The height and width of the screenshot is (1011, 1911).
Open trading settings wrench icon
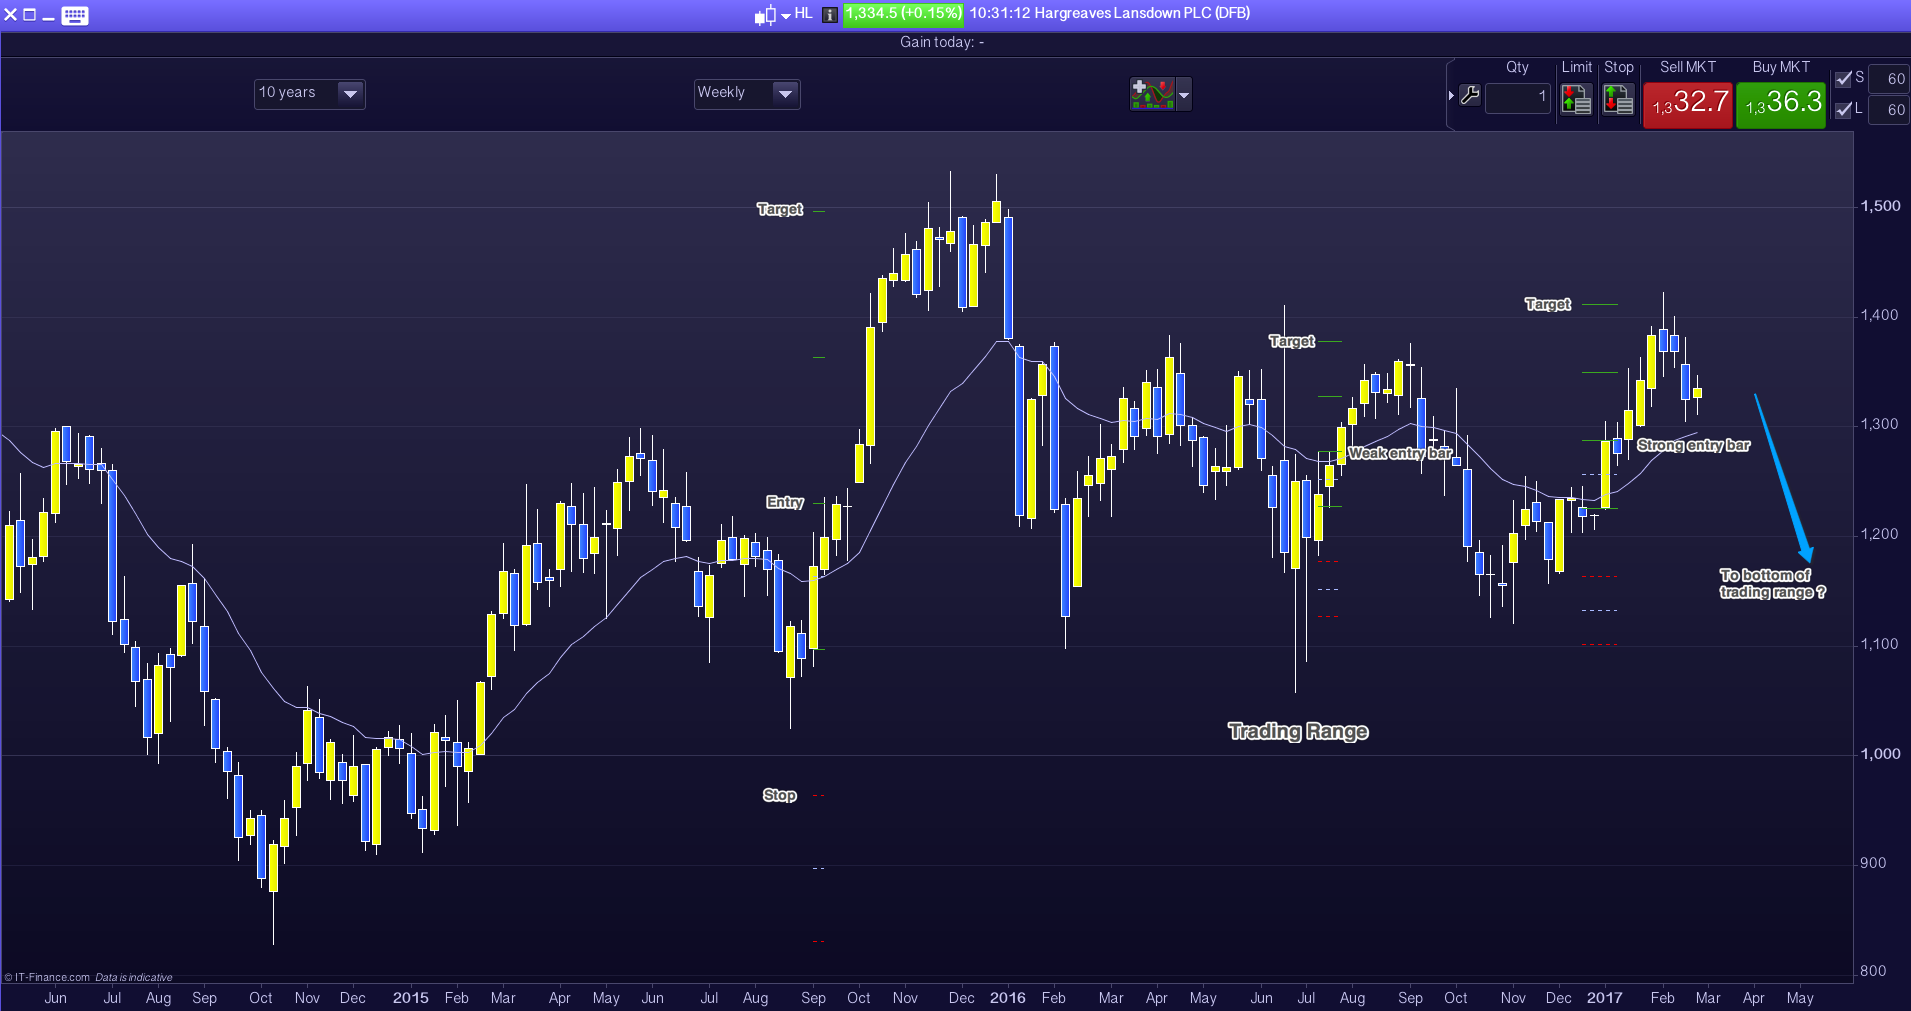(1470, 96)
